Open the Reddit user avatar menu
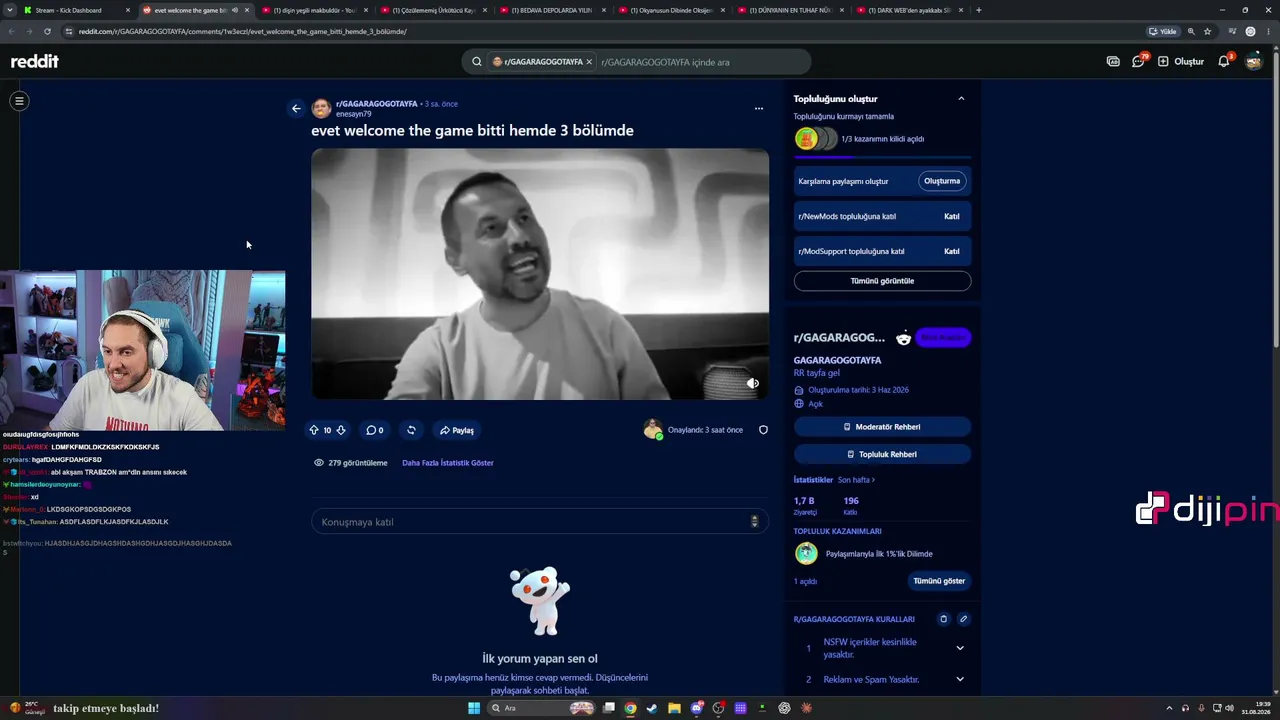This screenshot has height=720, width=1280. click(1254, 61)
